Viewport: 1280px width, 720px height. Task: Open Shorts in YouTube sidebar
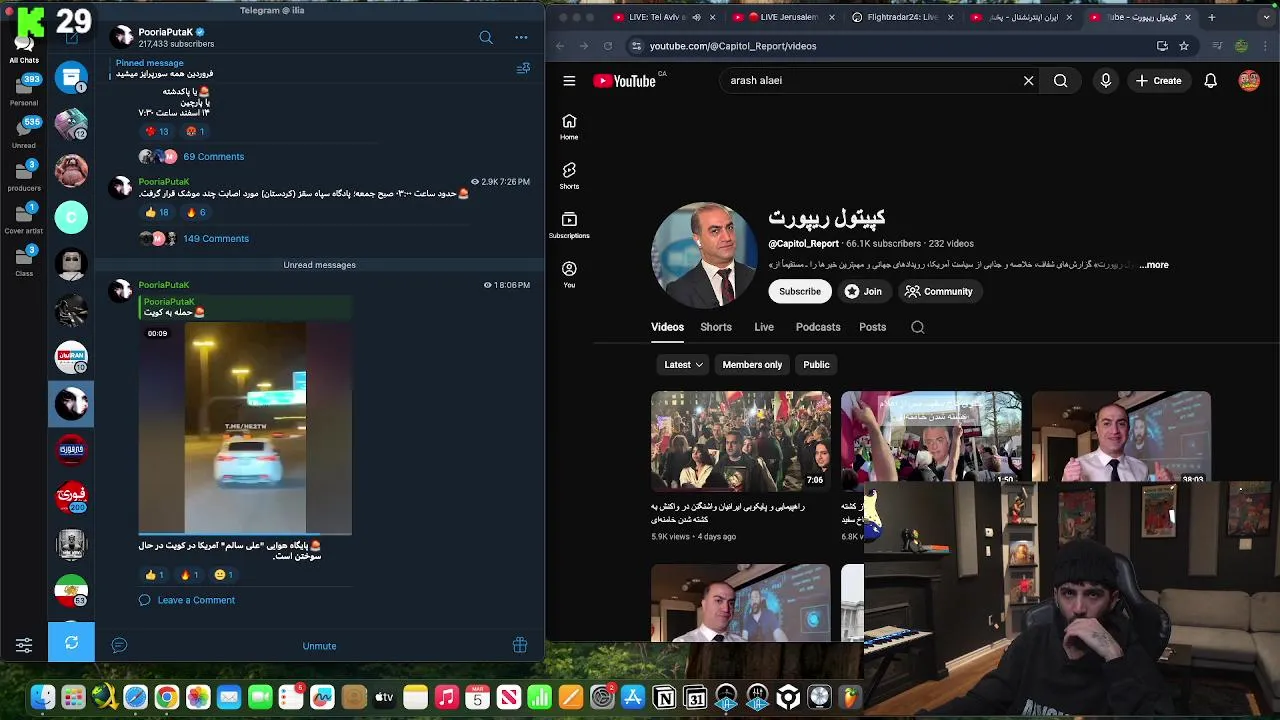point(569,176)
